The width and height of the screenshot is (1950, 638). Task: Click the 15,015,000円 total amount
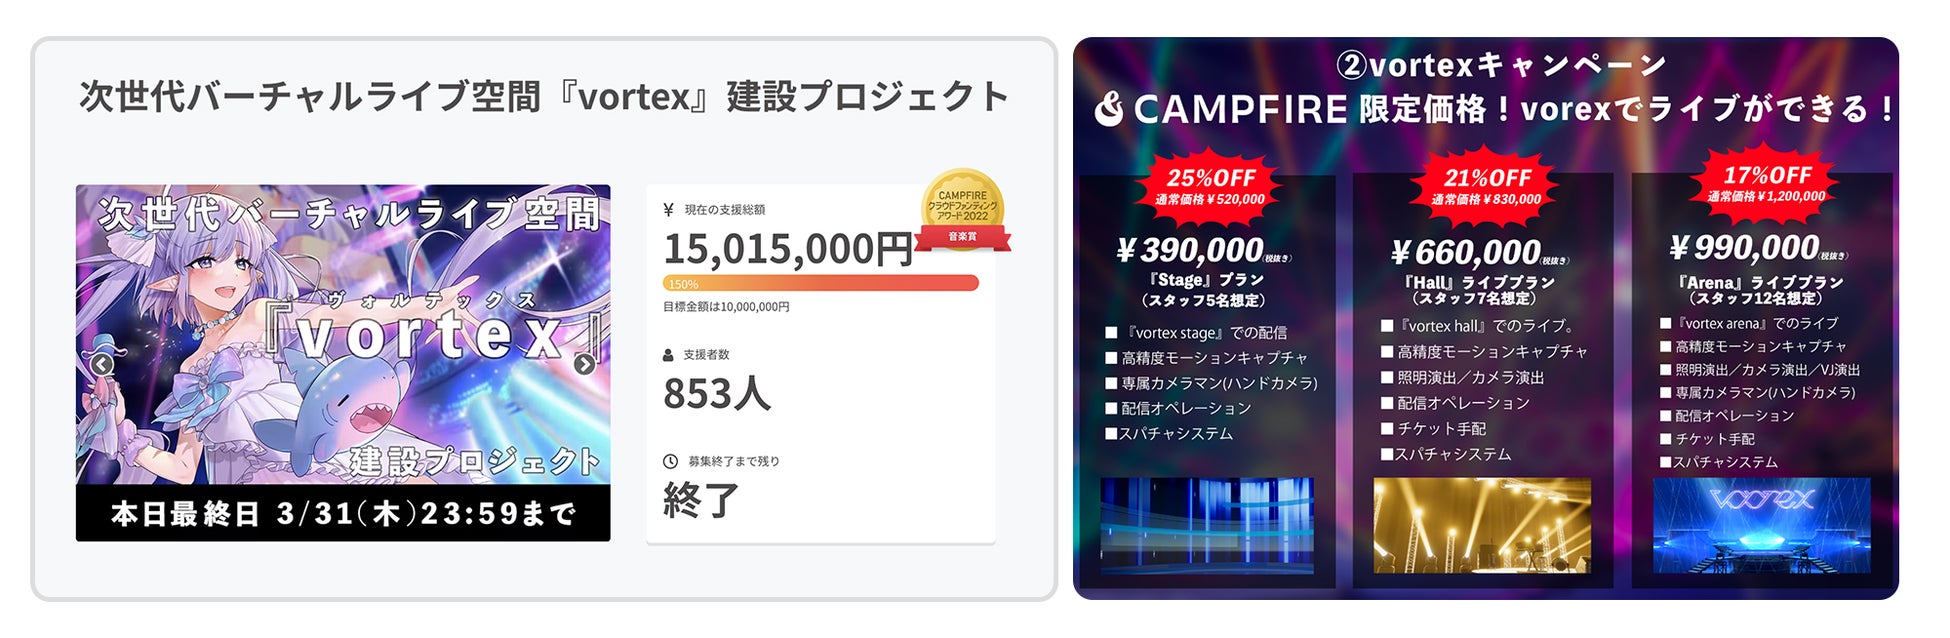(788, 249)
